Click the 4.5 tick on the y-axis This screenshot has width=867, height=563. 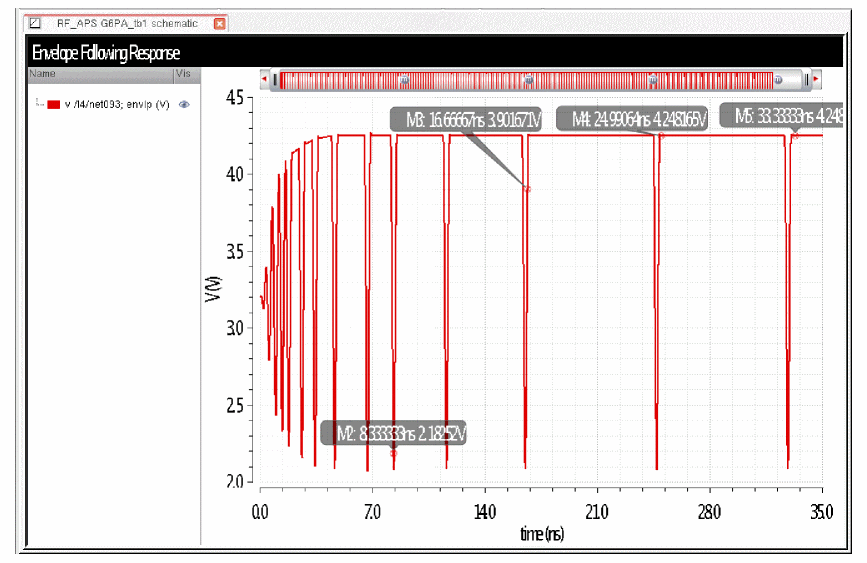coord(234,98)
